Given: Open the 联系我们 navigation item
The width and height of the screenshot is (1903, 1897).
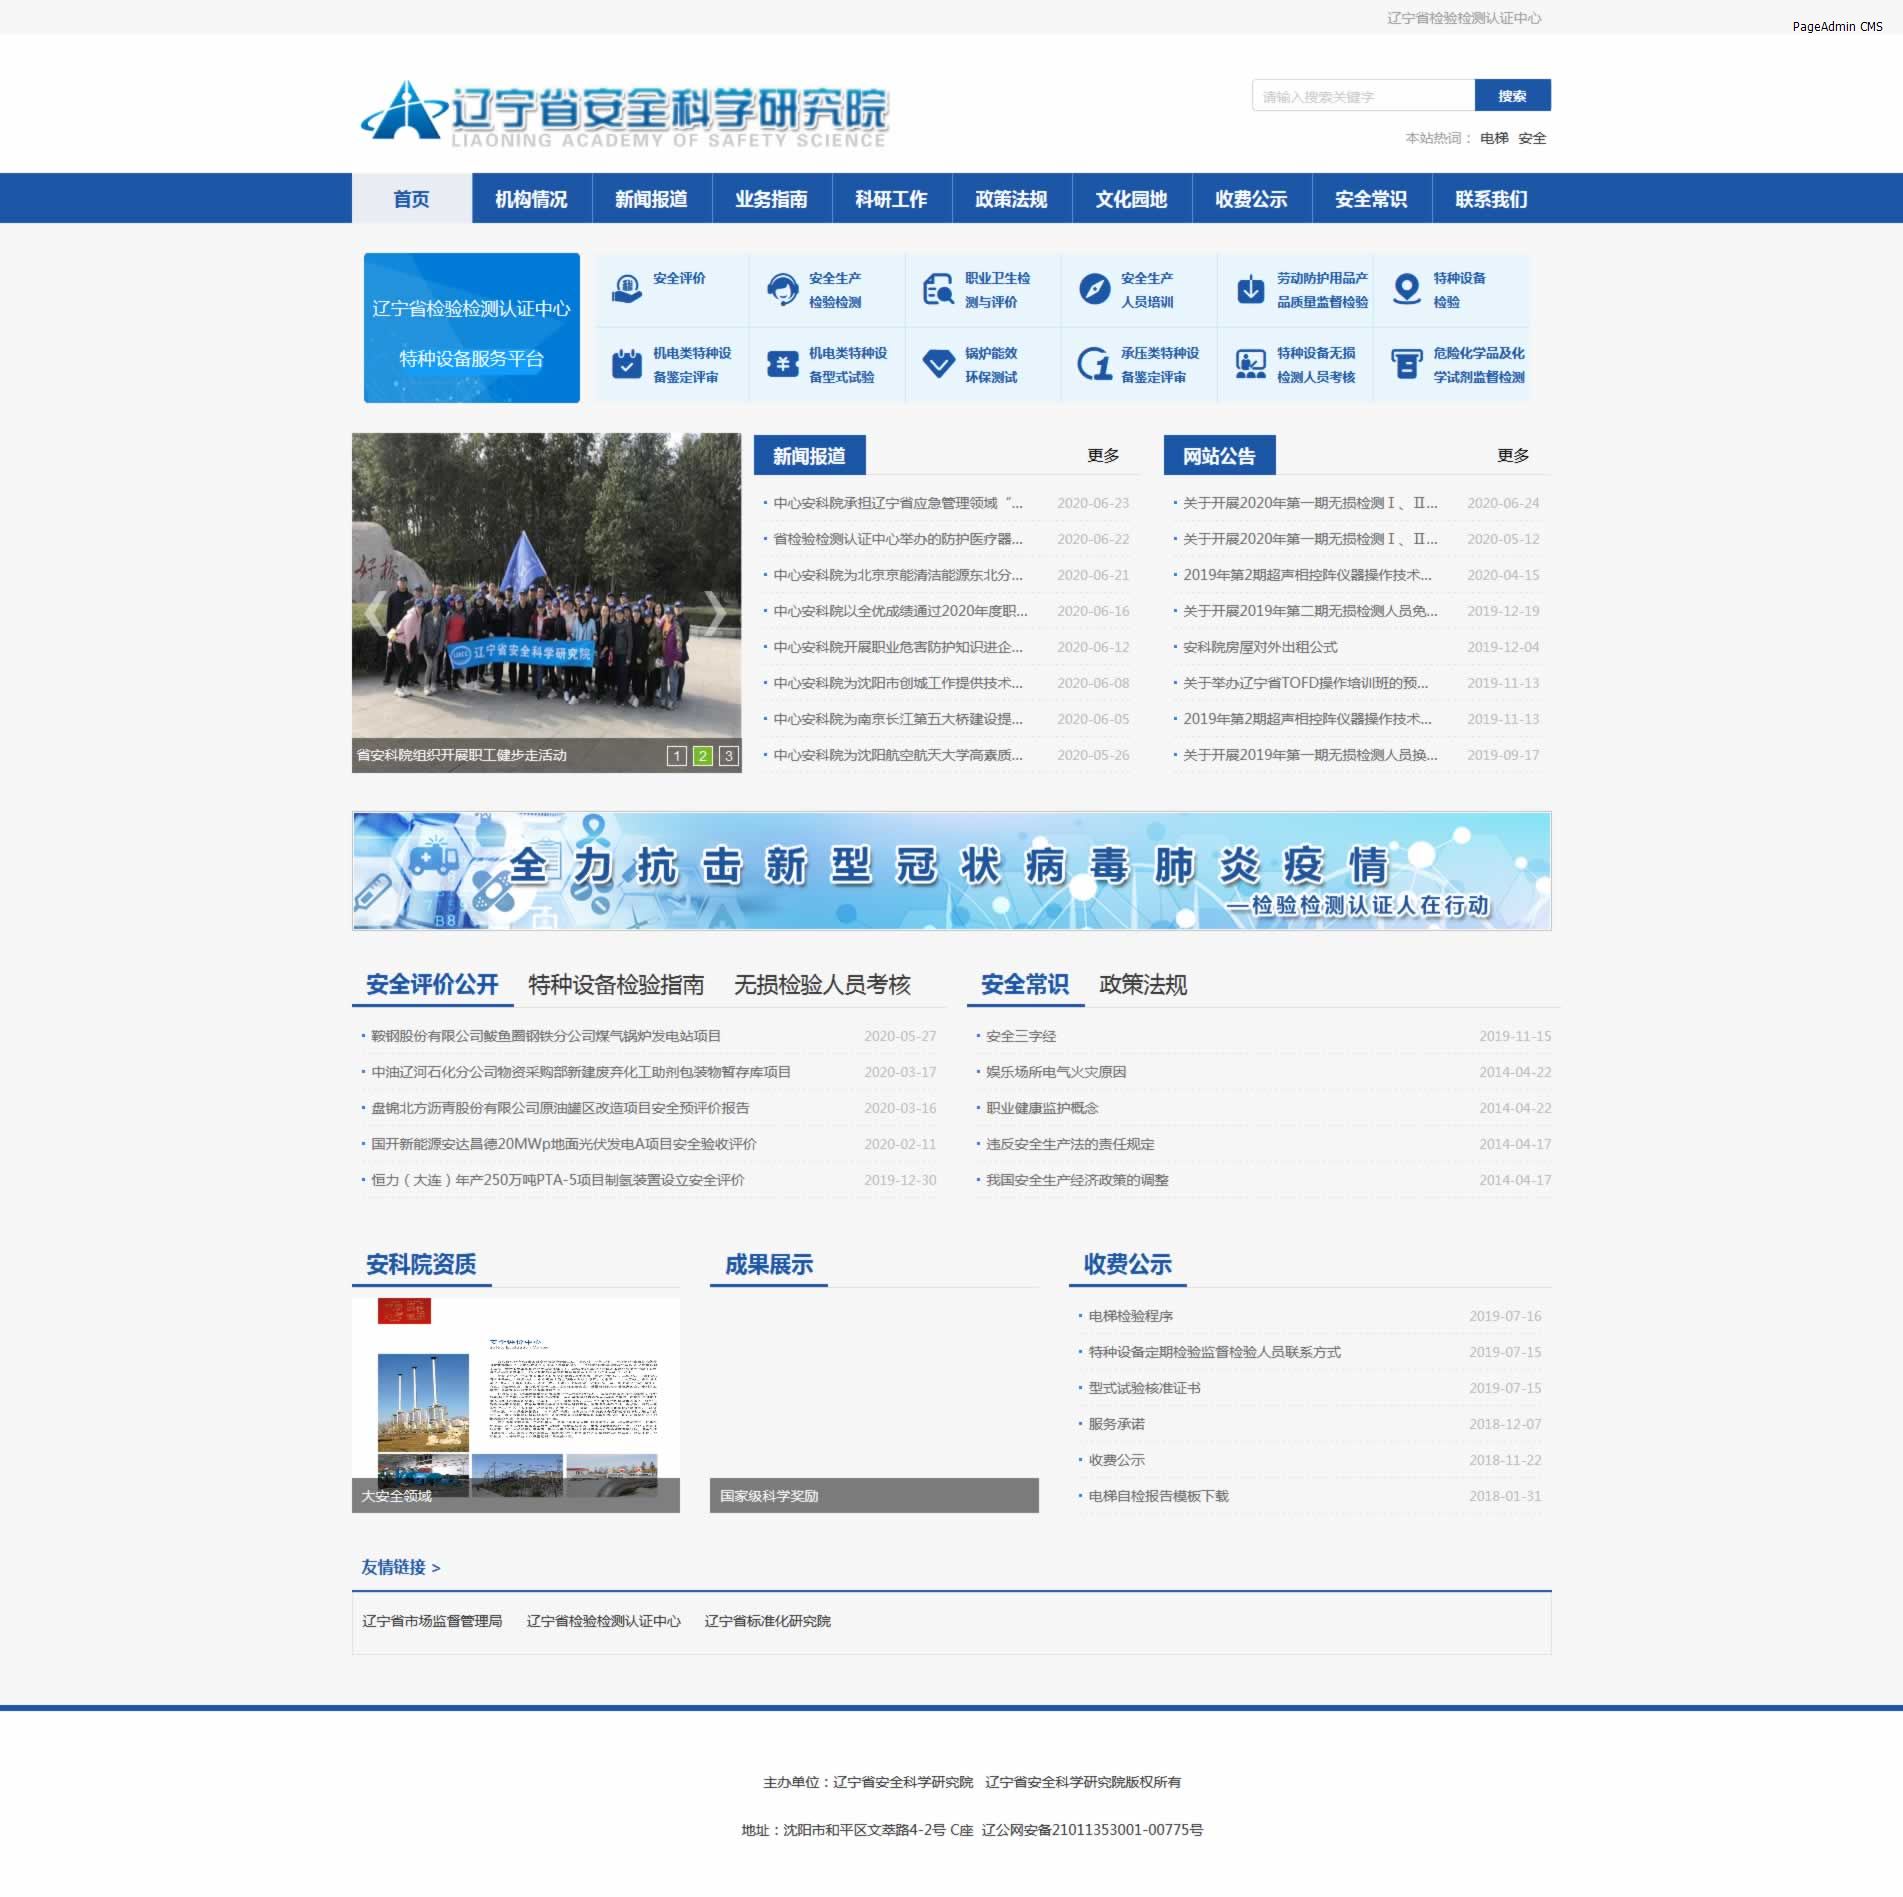Looking at the screenshot, I should point(1492,199).
